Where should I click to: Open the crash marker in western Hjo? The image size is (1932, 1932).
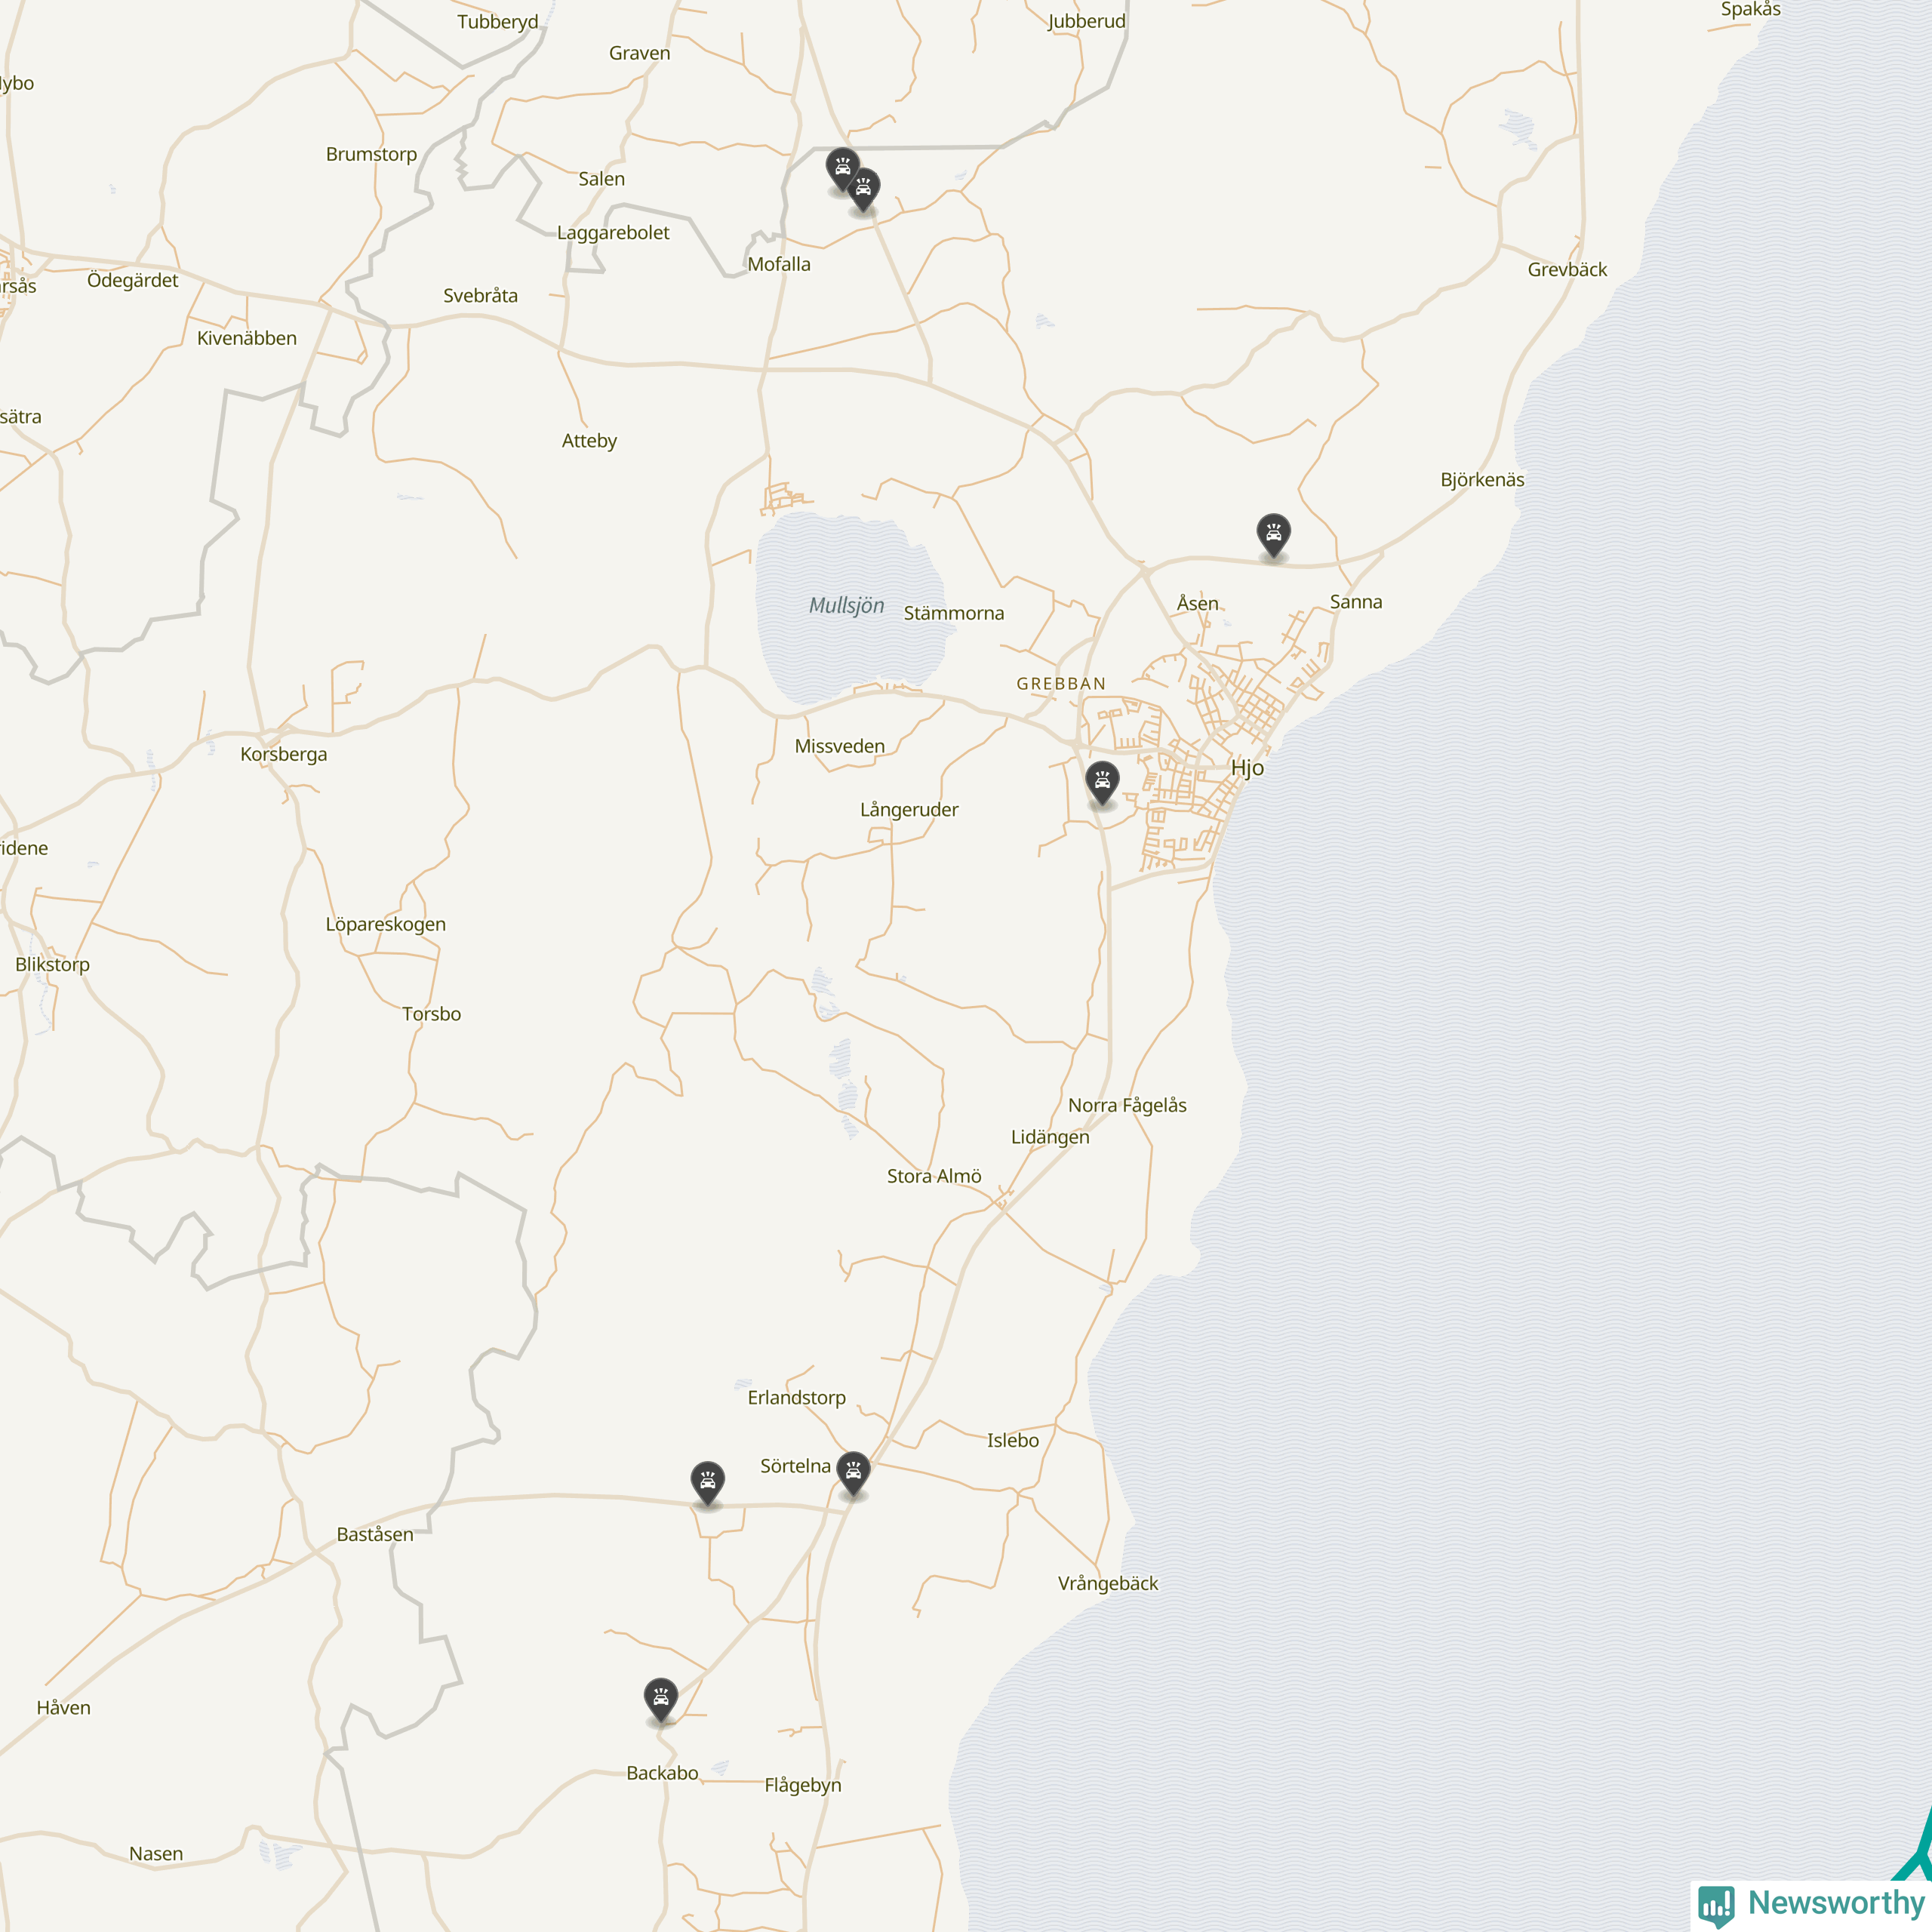pyautogui.click(x=1102, y=780)
